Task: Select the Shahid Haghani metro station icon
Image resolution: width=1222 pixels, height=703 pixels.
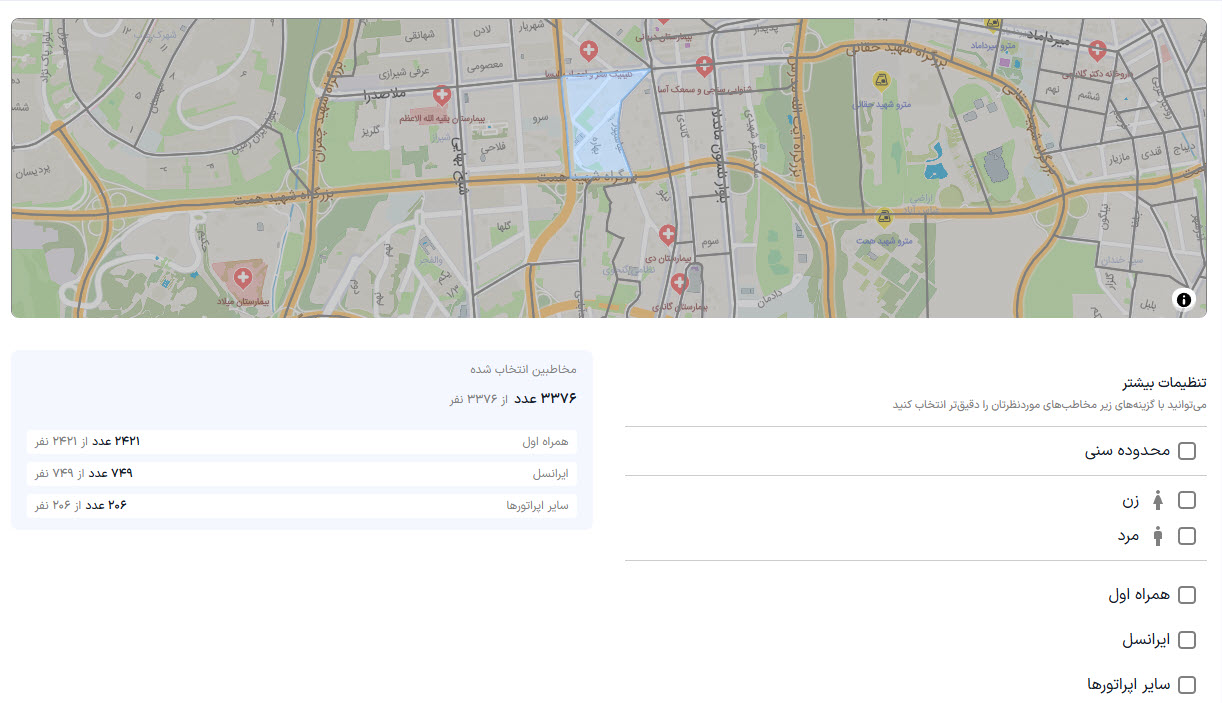Action: [881, 81]
